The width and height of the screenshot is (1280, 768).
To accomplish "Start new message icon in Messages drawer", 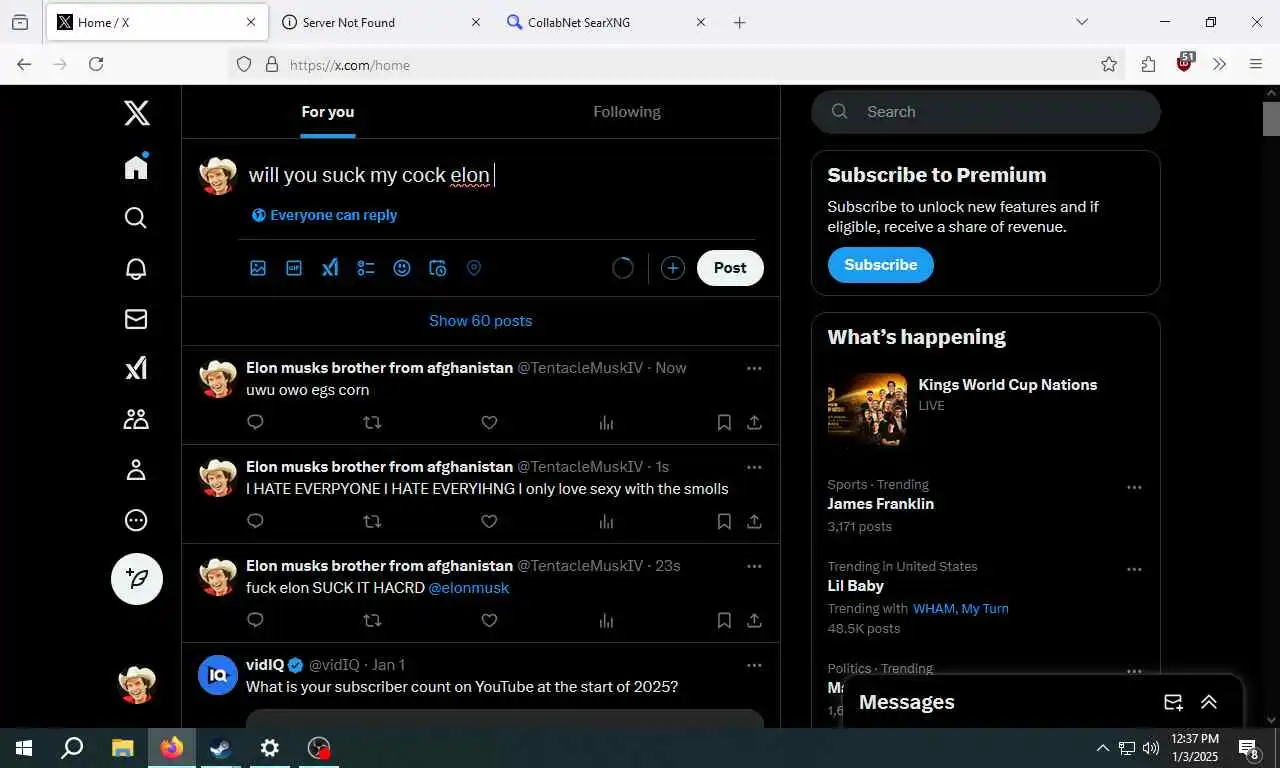I will (x=1173, y=702).
